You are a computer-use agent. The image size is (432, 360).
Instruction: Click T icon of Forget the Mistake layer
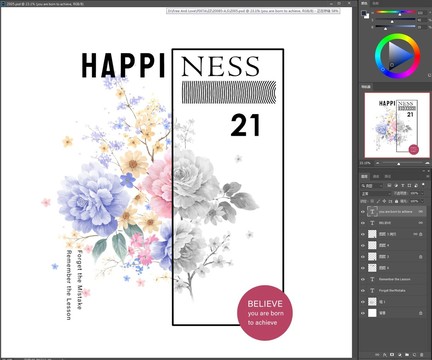(372, 290)
